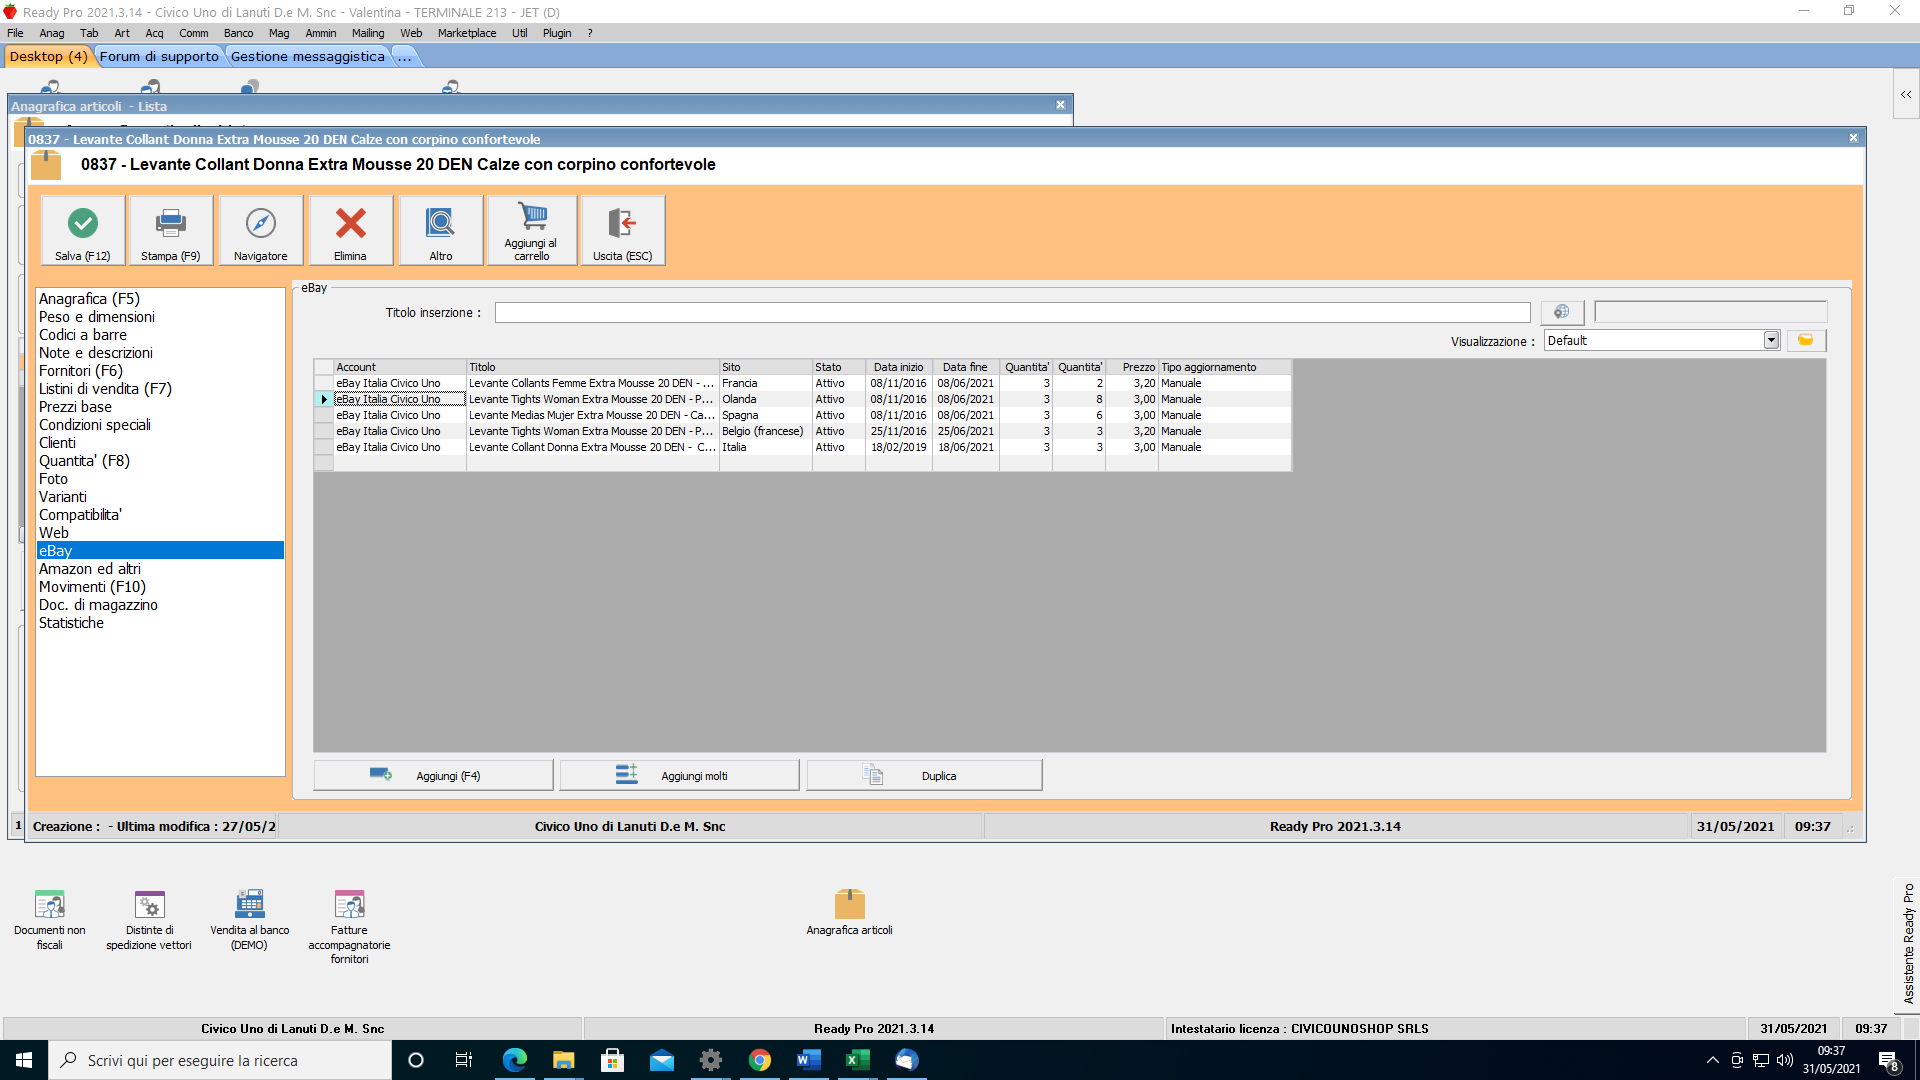Click the Stato column header

(x=838, y=367)
